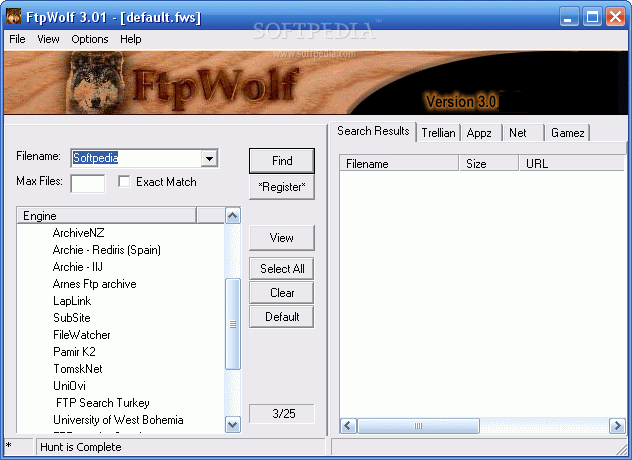Close the FtpWolf window
This screenshot has height=460, width=632.
[x=615, y=17]
